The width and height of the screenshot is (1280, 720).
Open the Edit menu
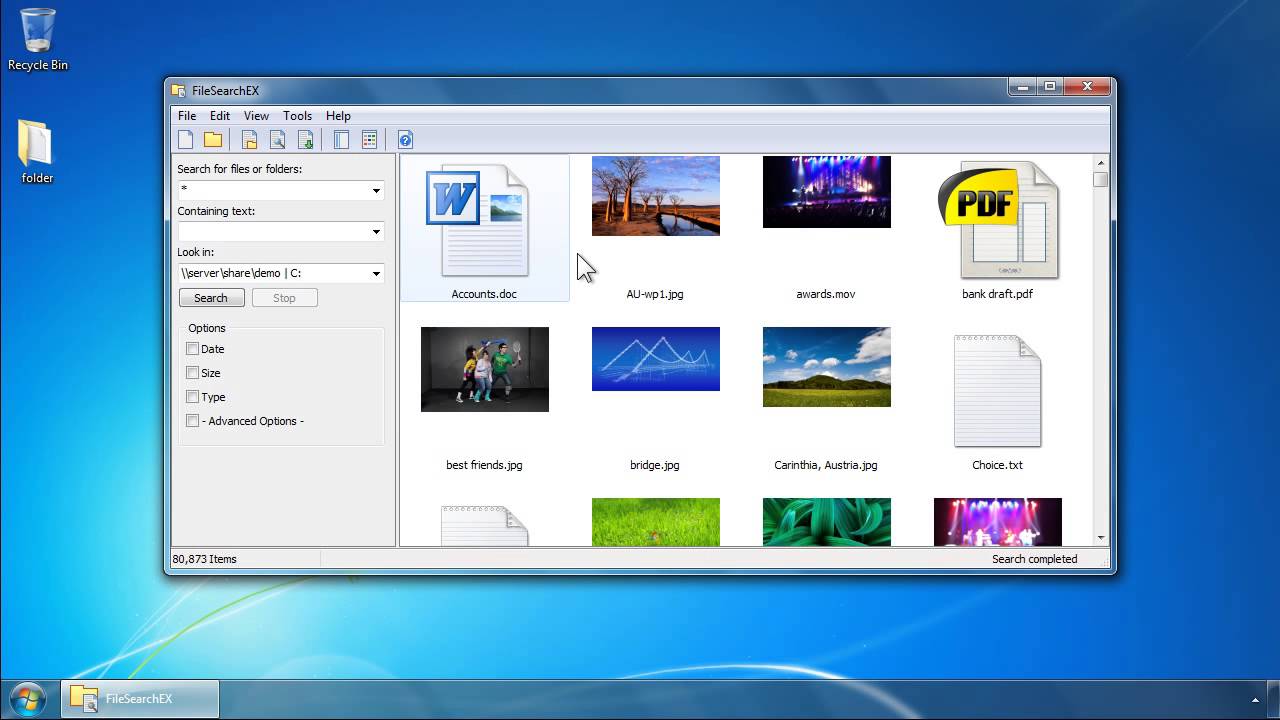tap(220, 116)
